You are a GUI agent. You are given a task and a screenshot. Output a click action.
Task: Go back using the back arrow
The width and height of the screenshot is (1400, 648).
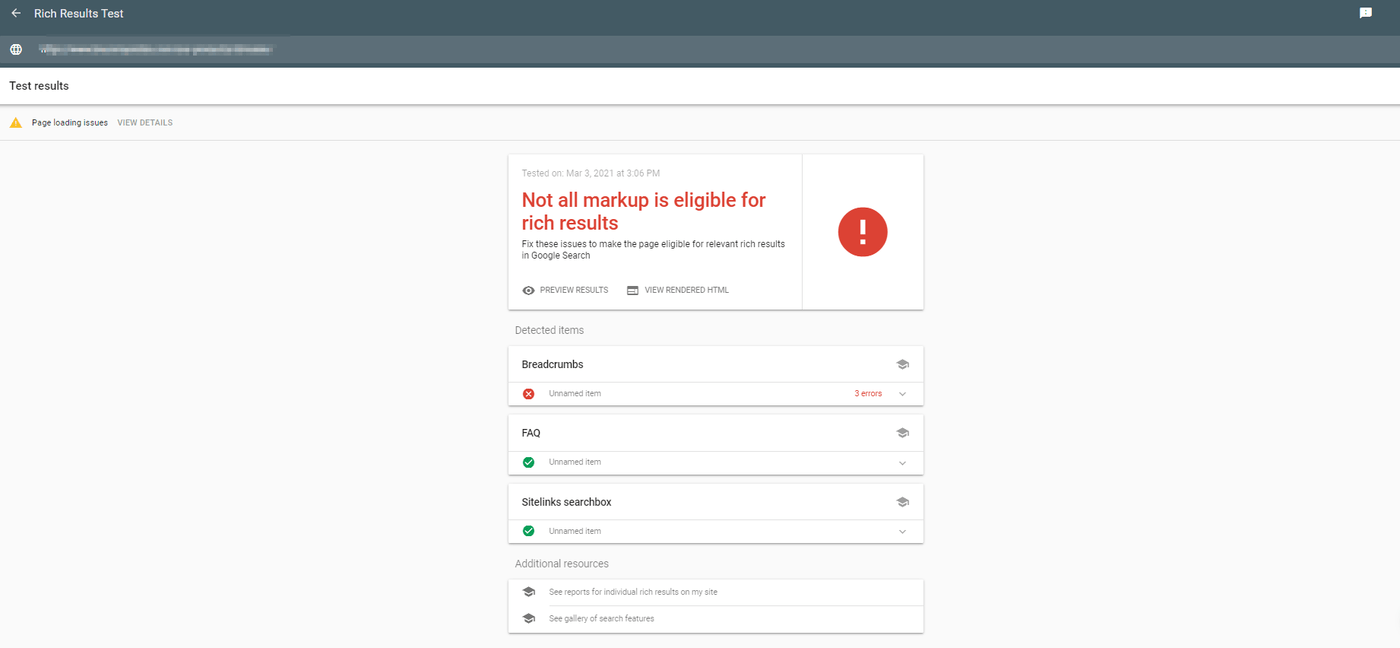click(x=14, y=13)
